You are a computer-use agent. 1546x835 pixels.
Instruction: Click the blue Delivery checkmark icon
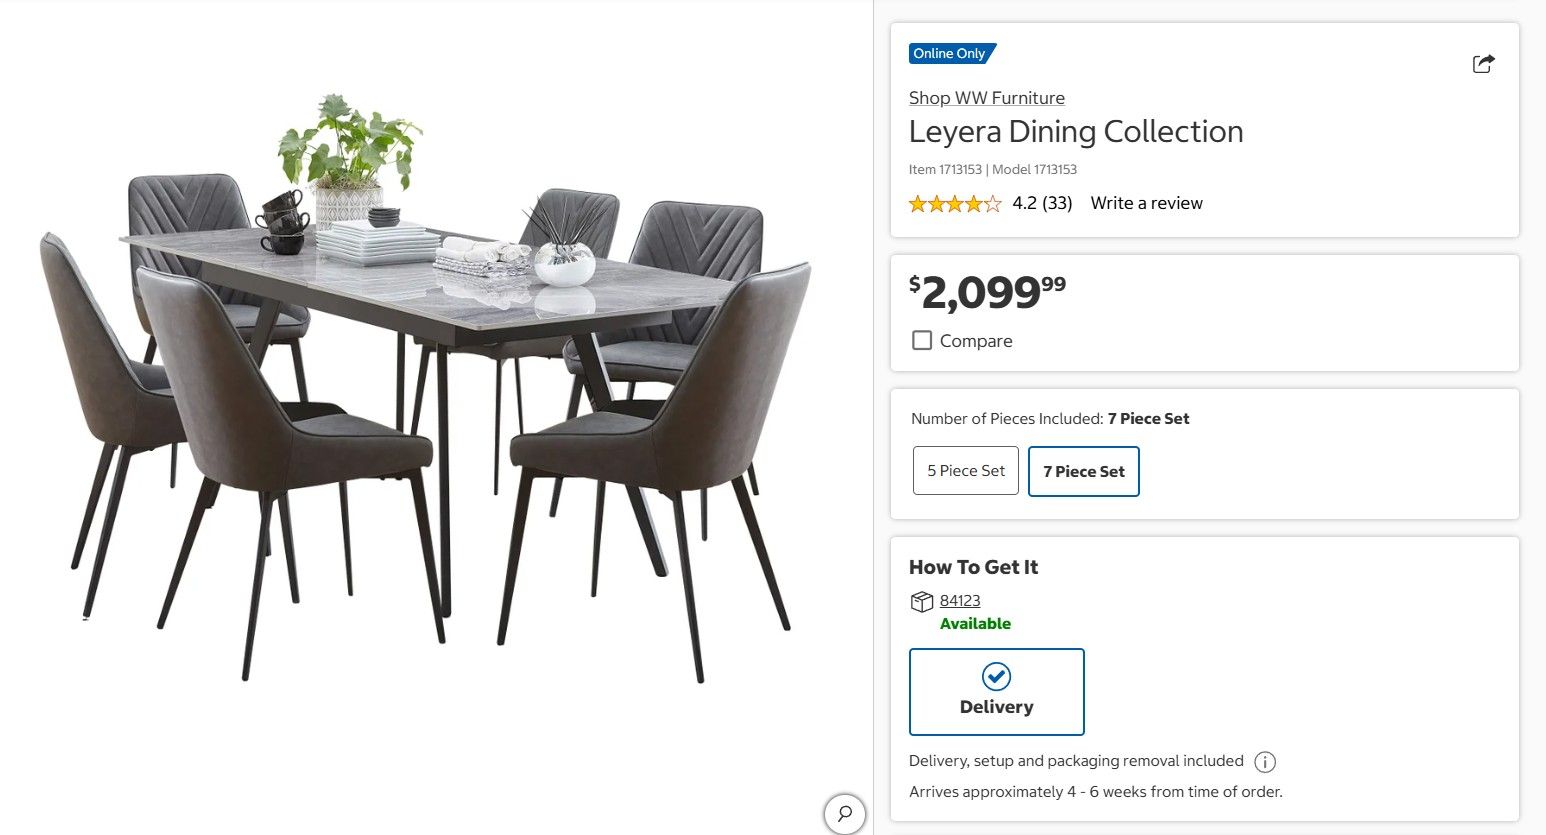[996, 677]
